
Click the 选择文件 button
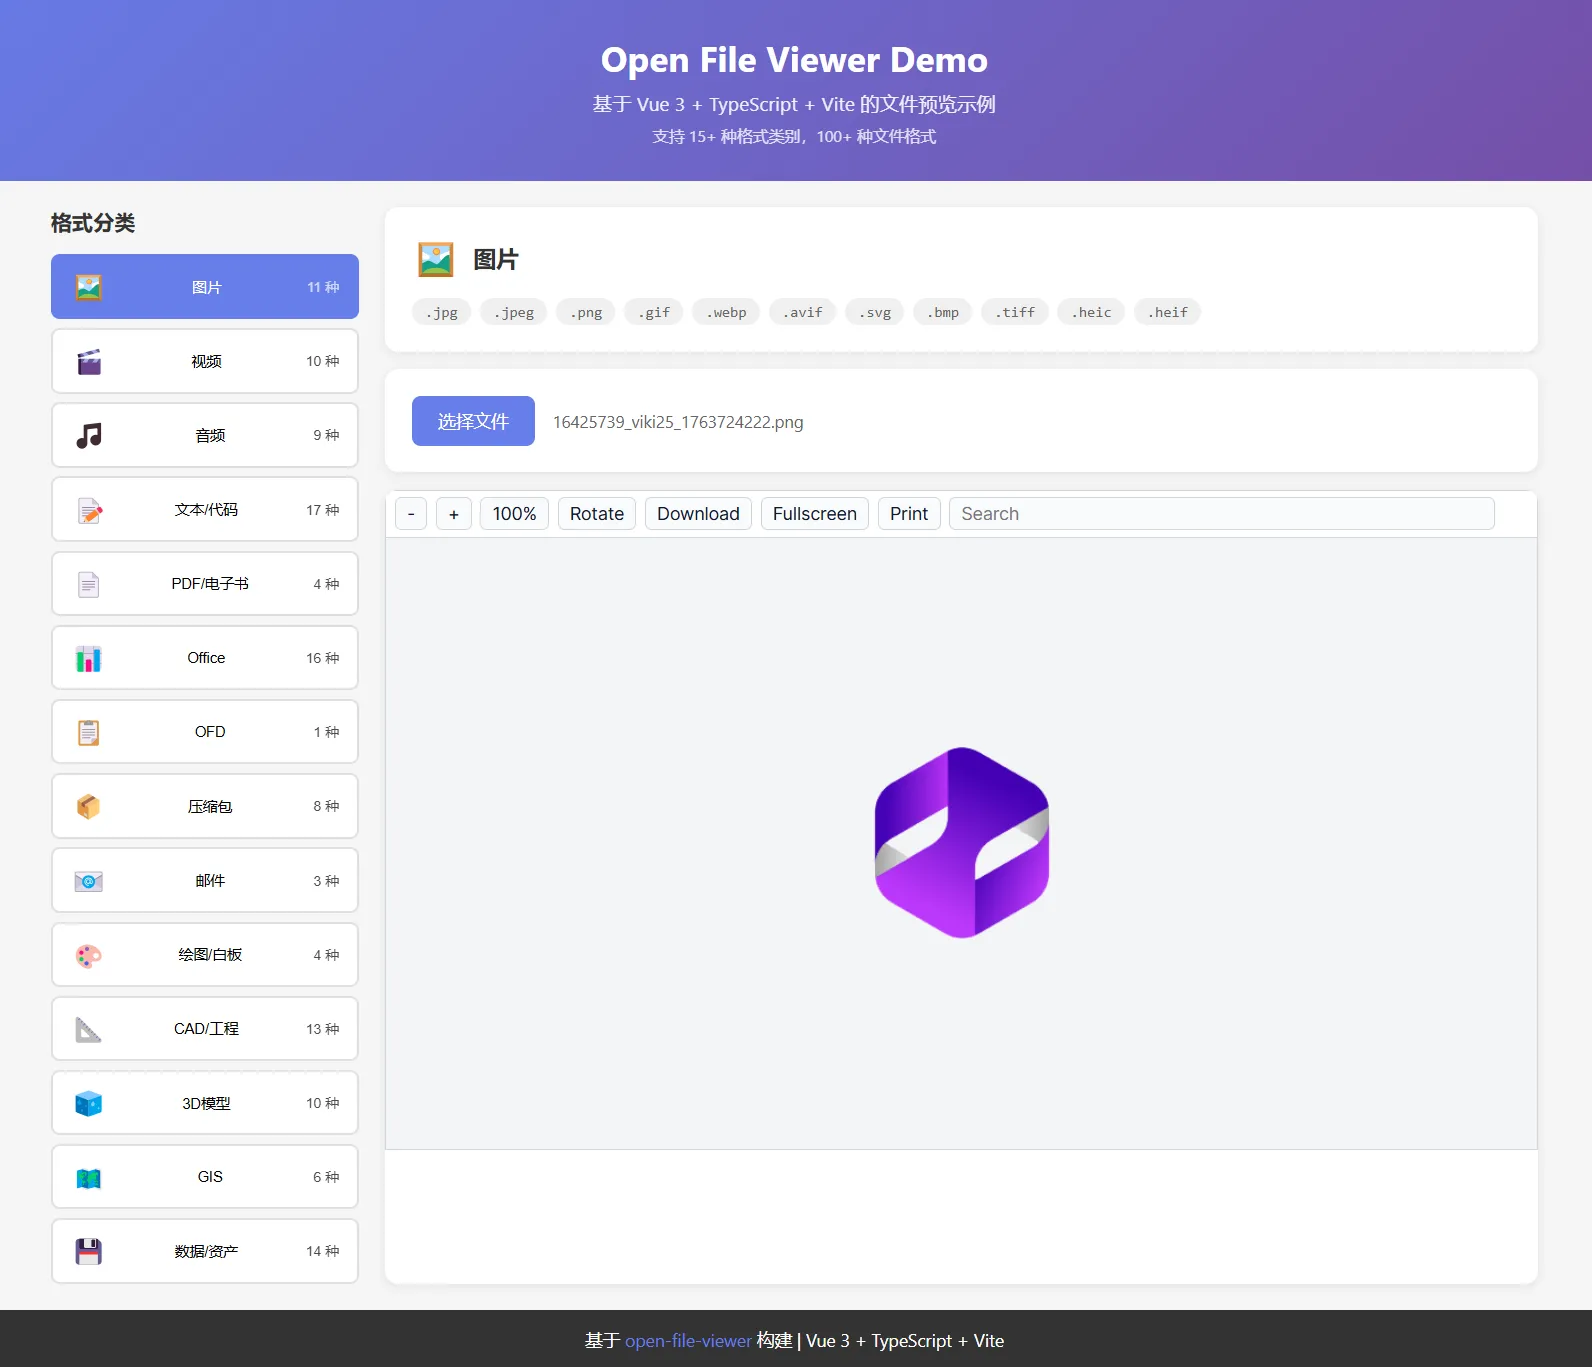pyautogui.click(x=473, y=421)
